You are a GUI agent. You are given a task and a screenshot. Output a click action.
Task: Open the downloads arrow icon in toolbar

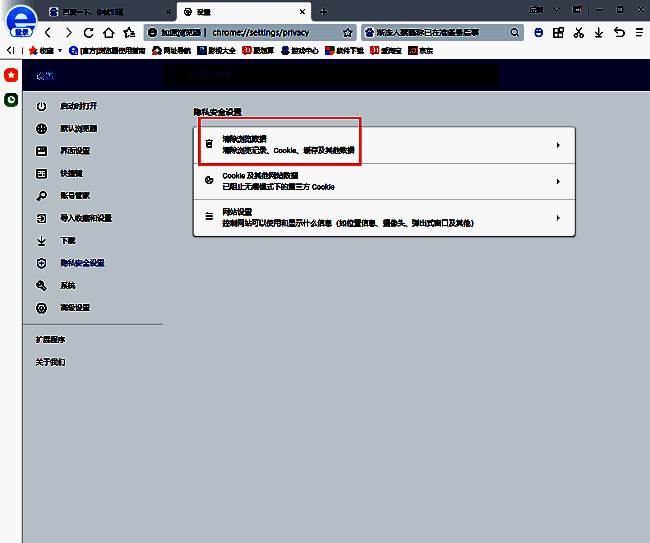[598, 32]
